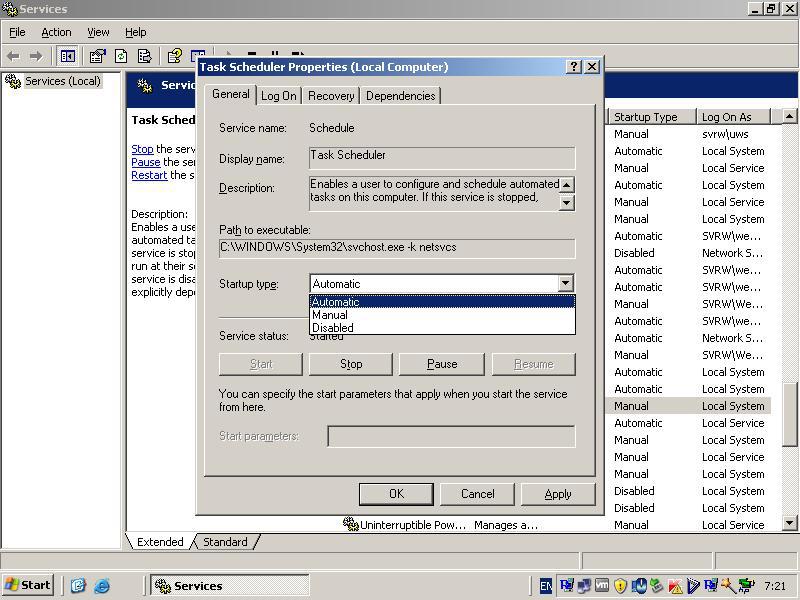Open the File menu

17,32
